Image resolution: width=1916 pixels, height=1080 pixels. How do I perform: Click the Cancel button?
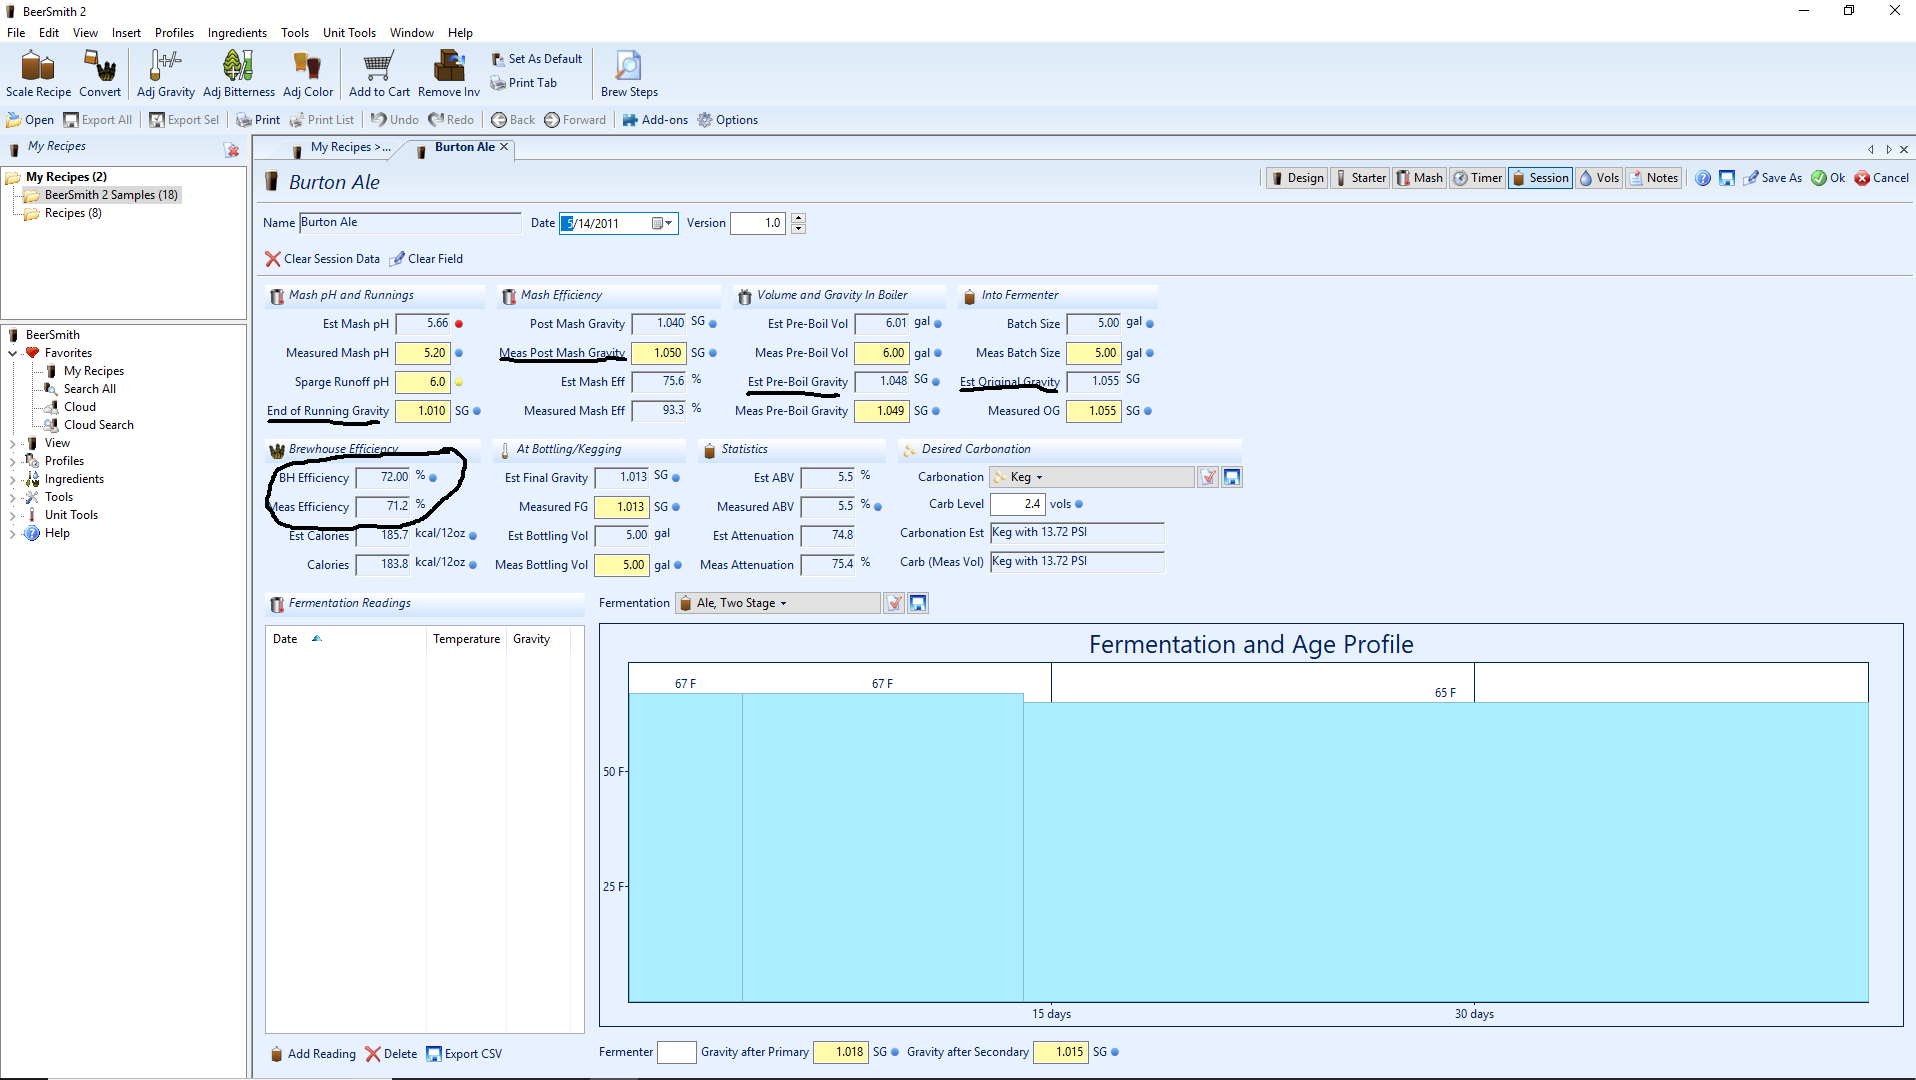point(1881,178)
